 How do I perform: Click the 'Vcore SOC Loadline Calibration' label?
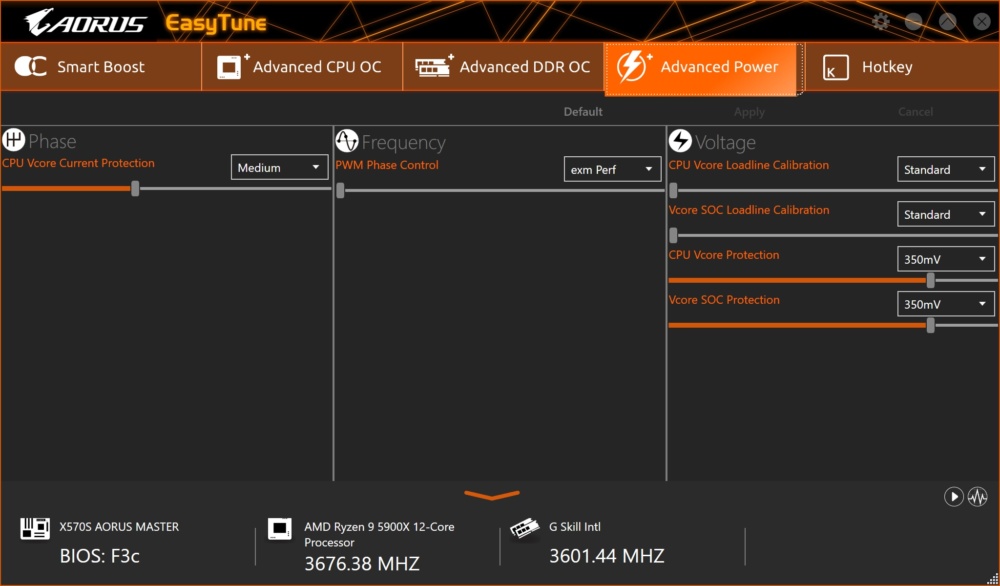(749, 210)
